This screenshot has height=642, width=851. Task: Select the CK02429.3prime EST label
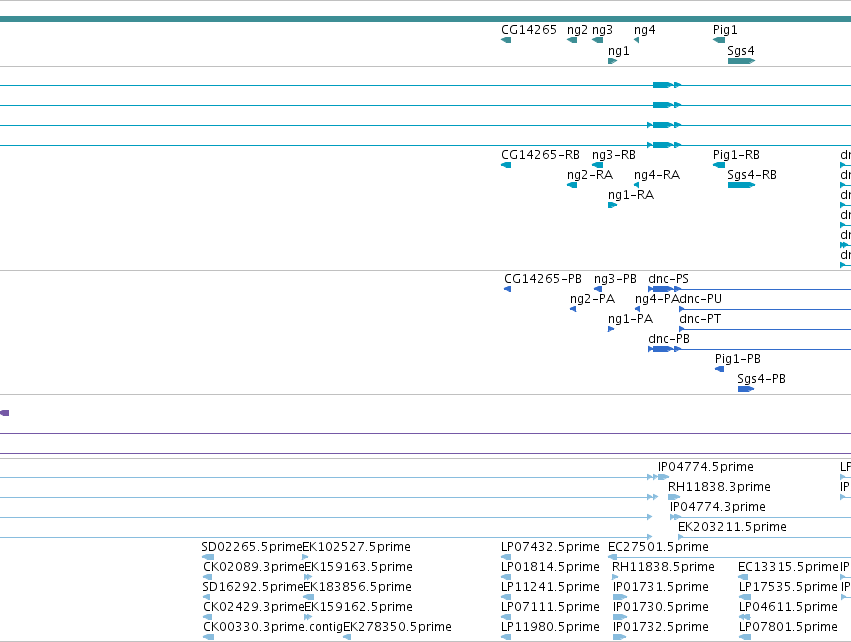coord(254,607)
